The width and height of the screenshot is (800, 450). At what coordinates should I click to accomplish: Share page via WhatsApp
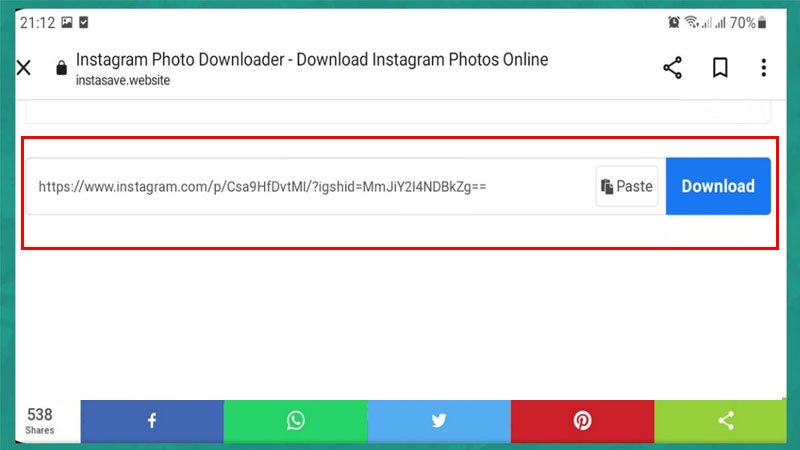point(295,421)
